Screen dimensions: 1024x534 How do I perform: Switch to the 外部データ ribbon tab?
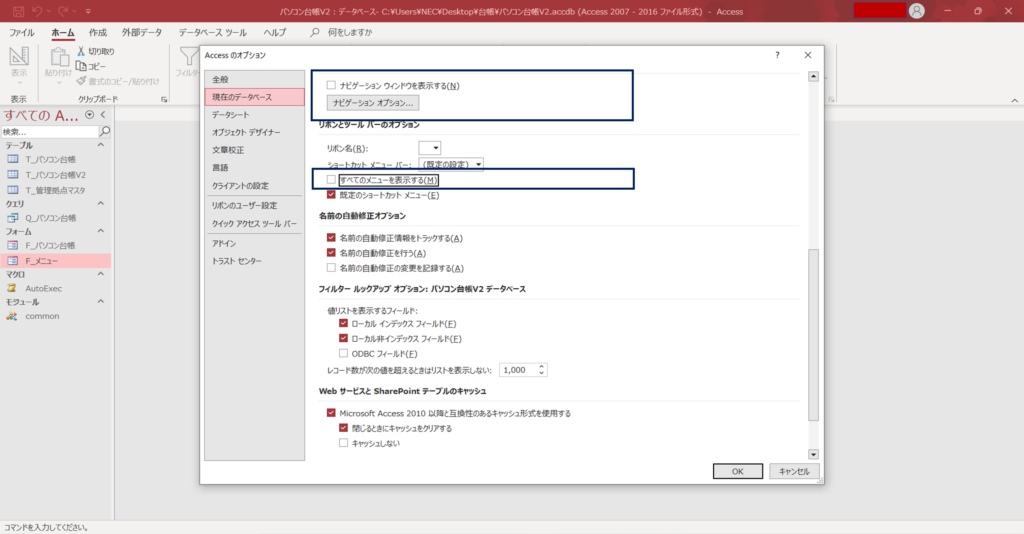point(142,32)
